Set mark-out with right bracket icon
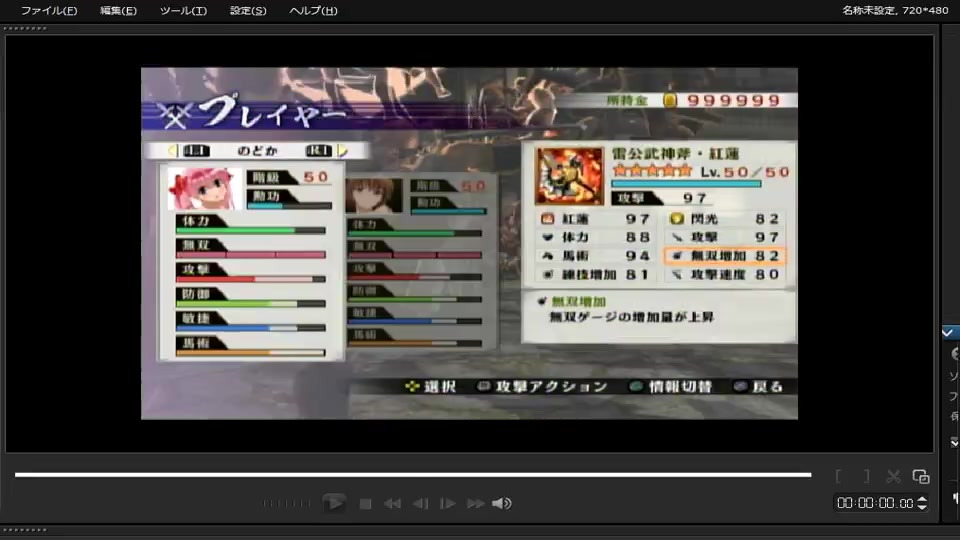The height and width of the screenshot is (540, 960). point(866,476)
